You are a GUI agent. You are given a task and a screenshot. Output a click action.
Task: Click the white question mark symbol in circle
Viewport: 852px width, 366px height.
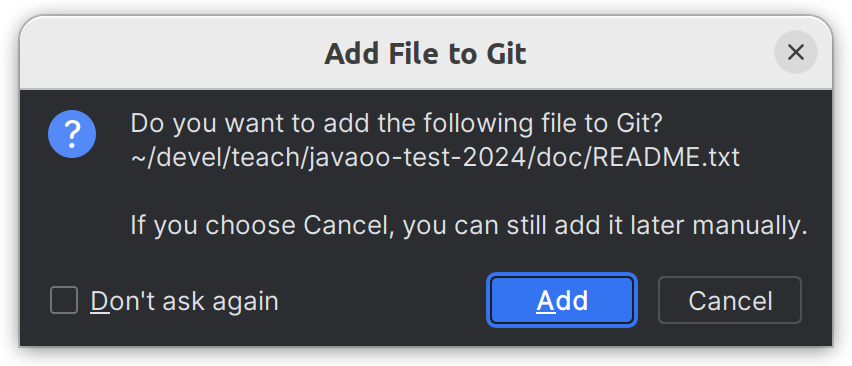pos(72,134)
